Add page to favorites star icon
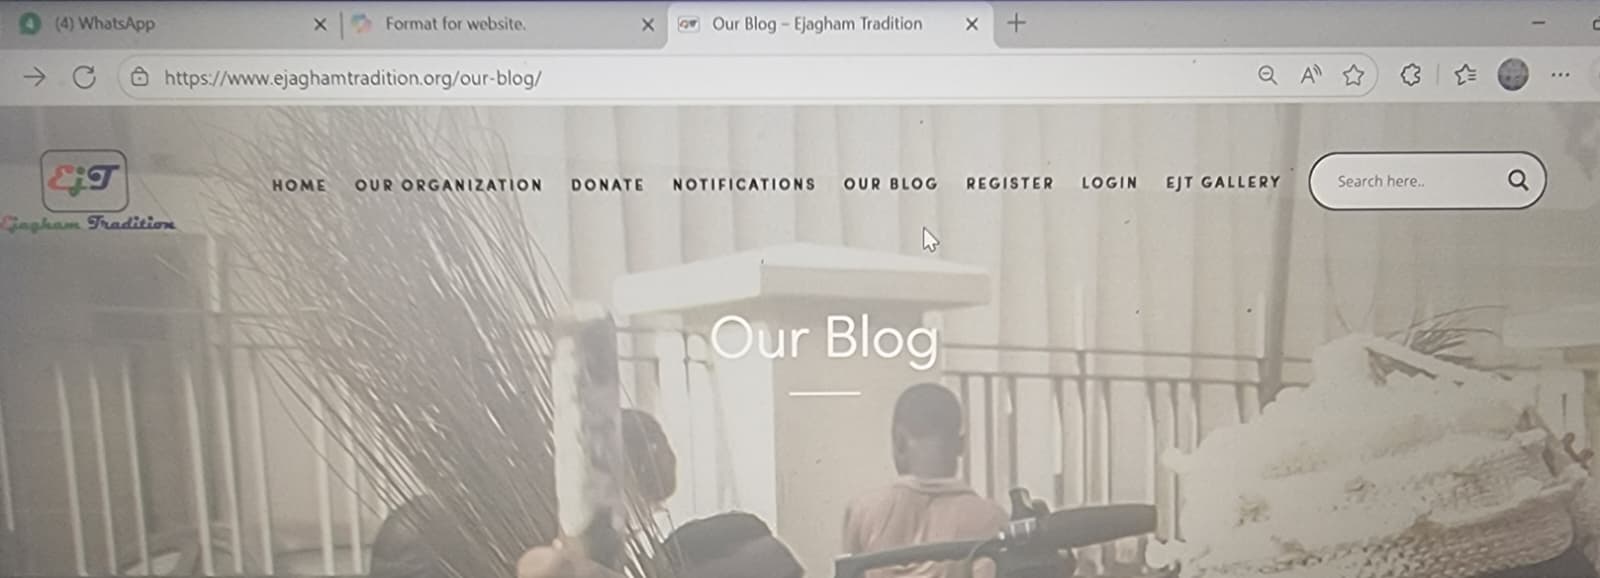This screenshot has width=1600, height=578. [x=1353, y=75]
